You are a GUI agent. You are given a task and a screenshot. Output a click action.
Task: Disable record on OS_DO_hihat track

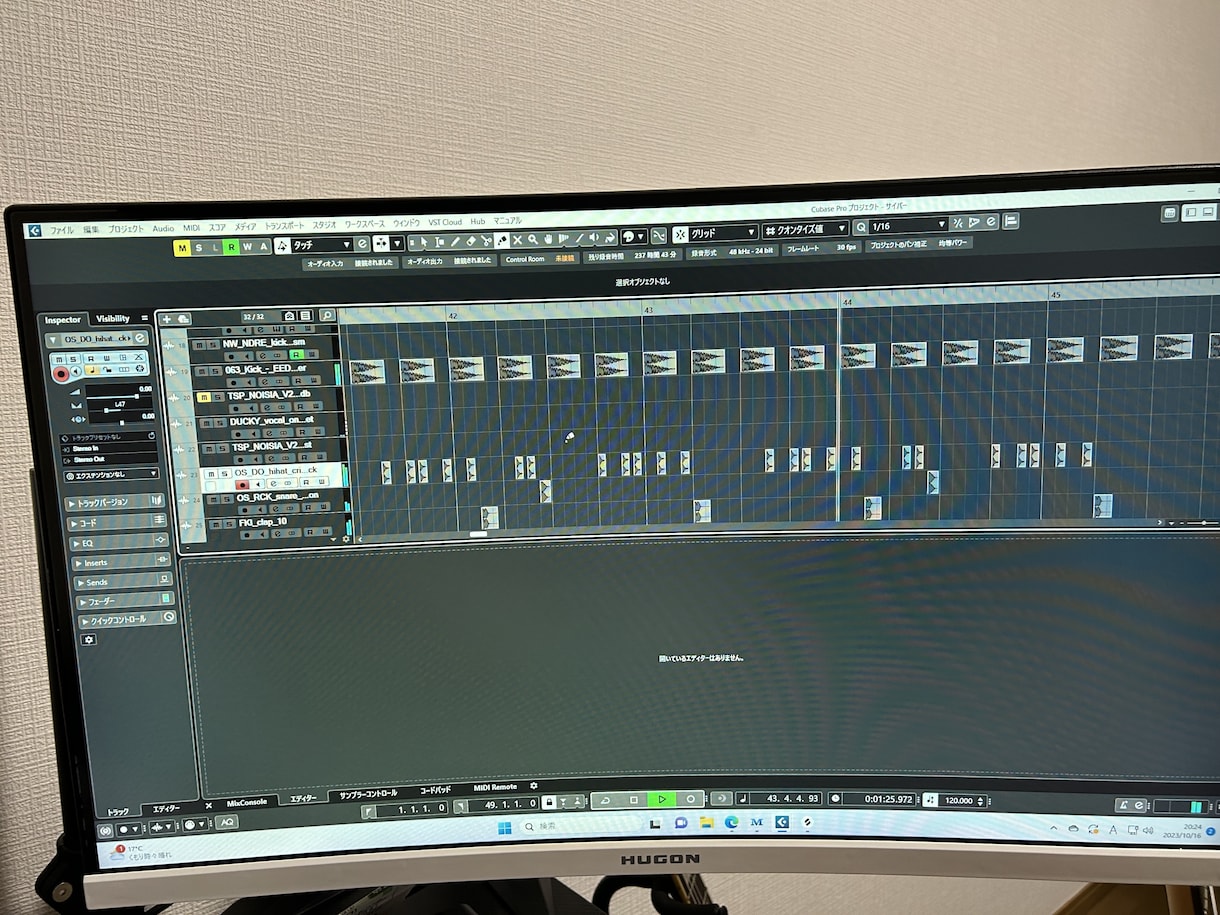point(242,485)
